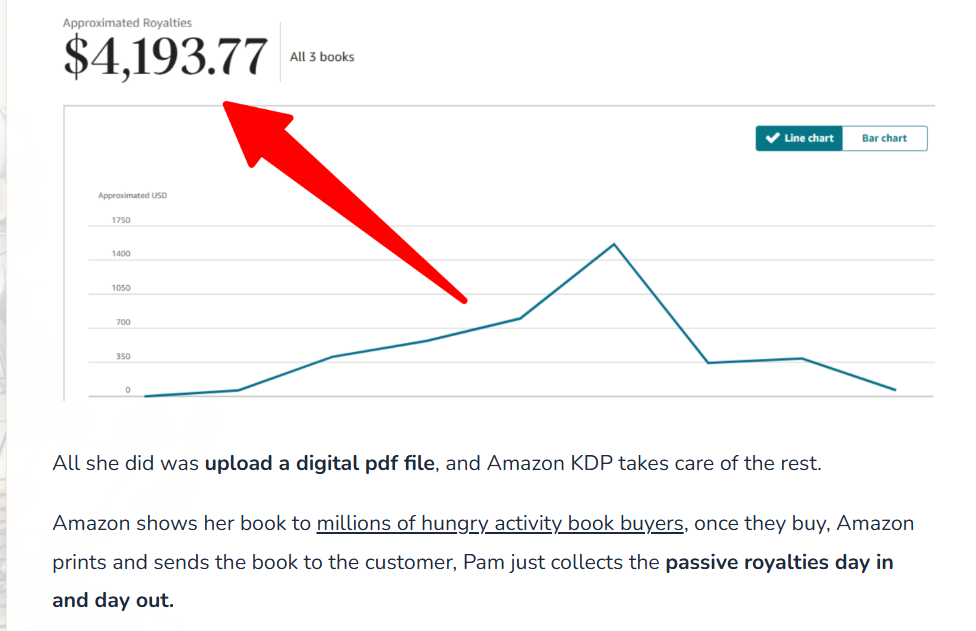976x631 pixels.
Task: Click the 700 y-axis value
Action: [x=123, y=322]
